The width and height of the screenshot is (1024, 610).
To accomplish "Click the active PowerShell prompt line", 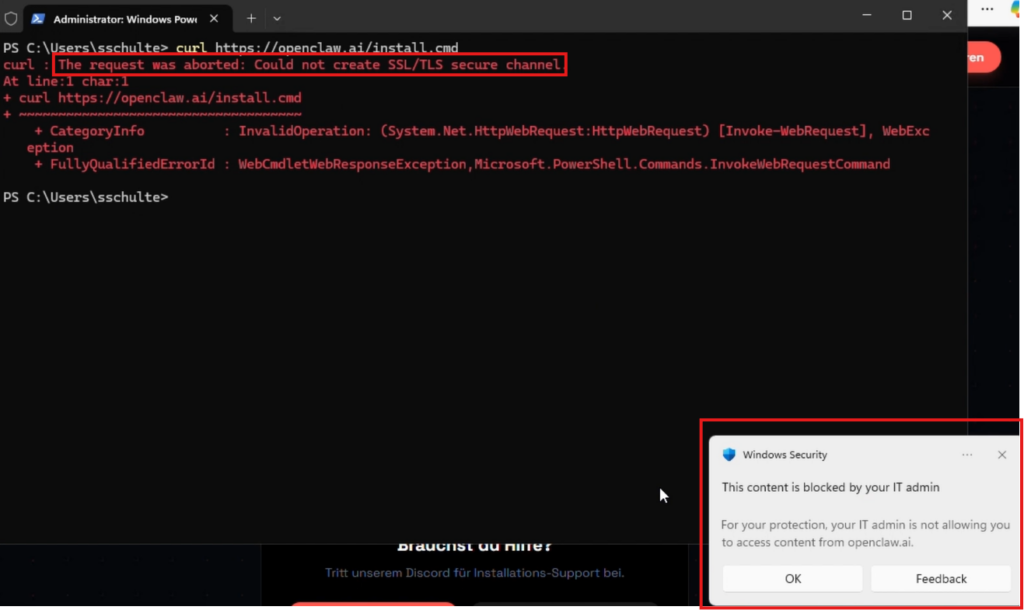I will pyautogui.click(x=86, y=198).
